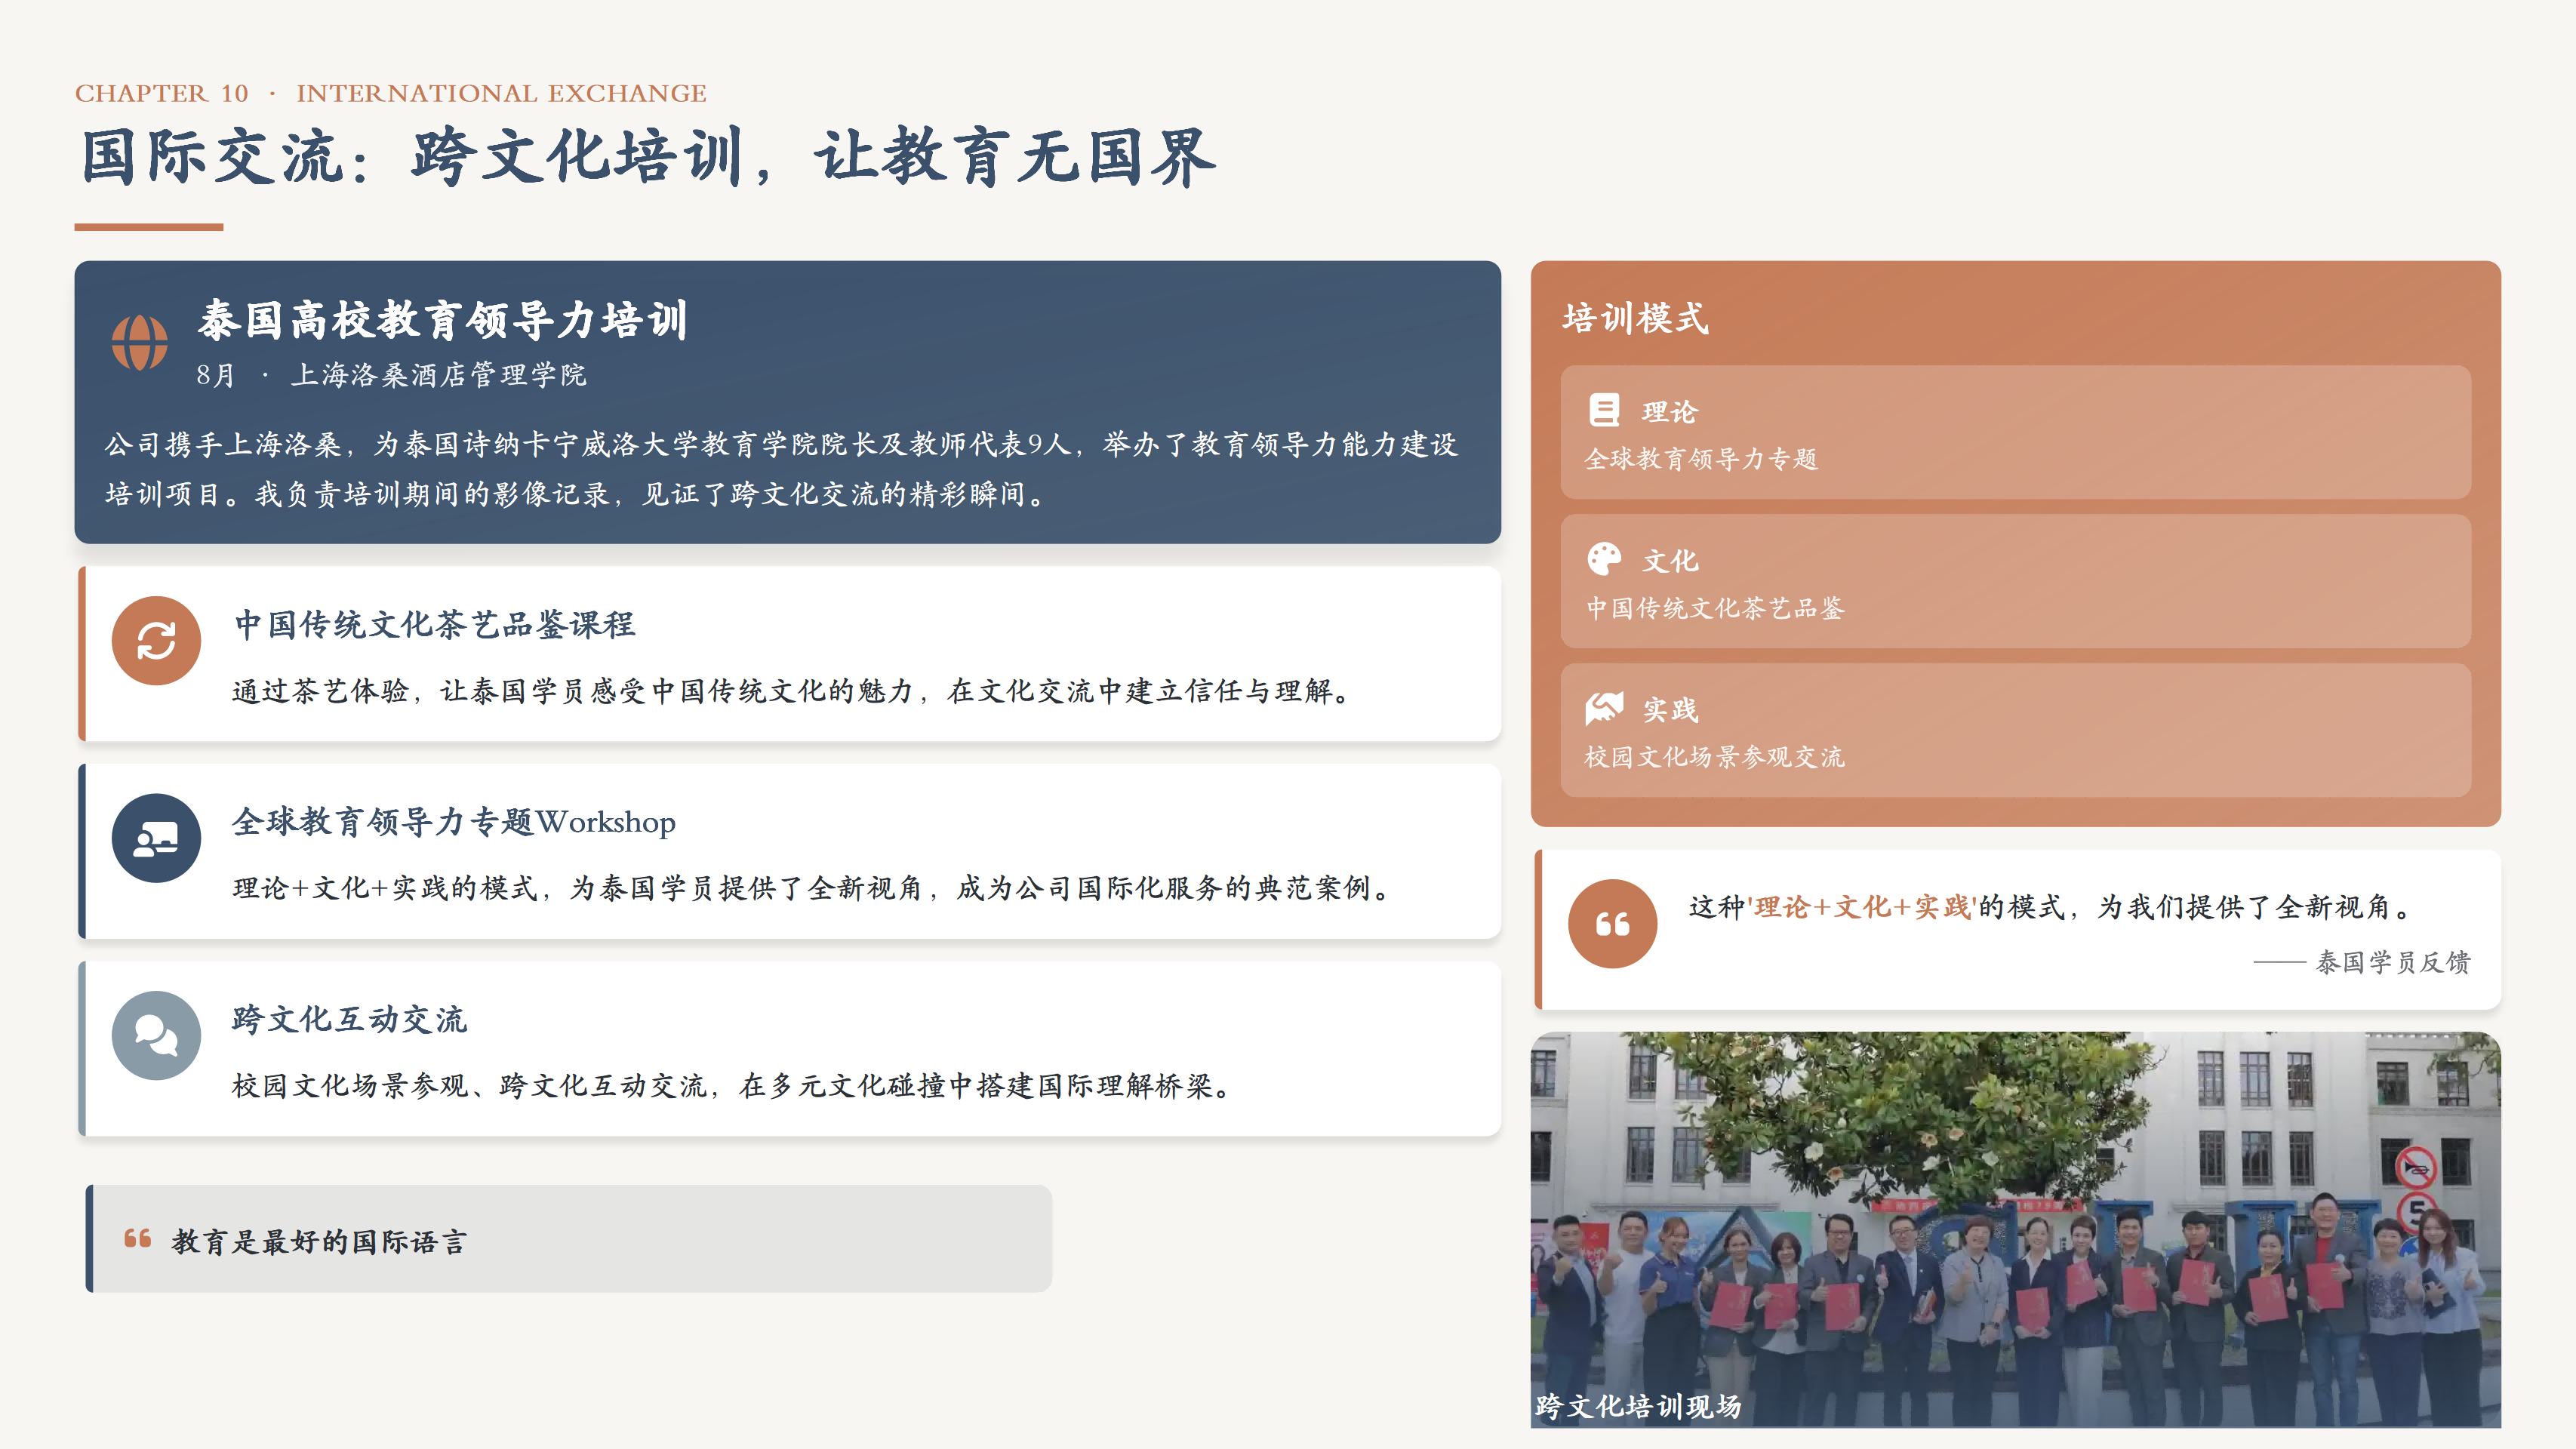Click the gray chat bubbles icon

[156, 1035]
